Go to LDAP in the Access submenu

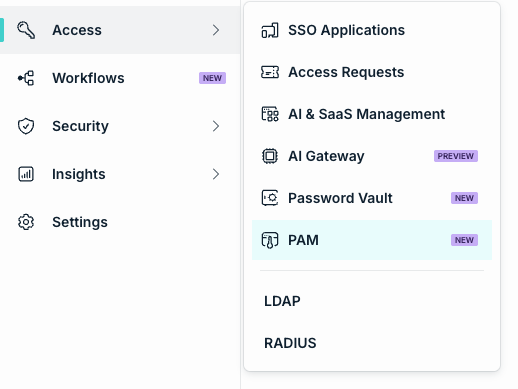click(x=372, y=301)
